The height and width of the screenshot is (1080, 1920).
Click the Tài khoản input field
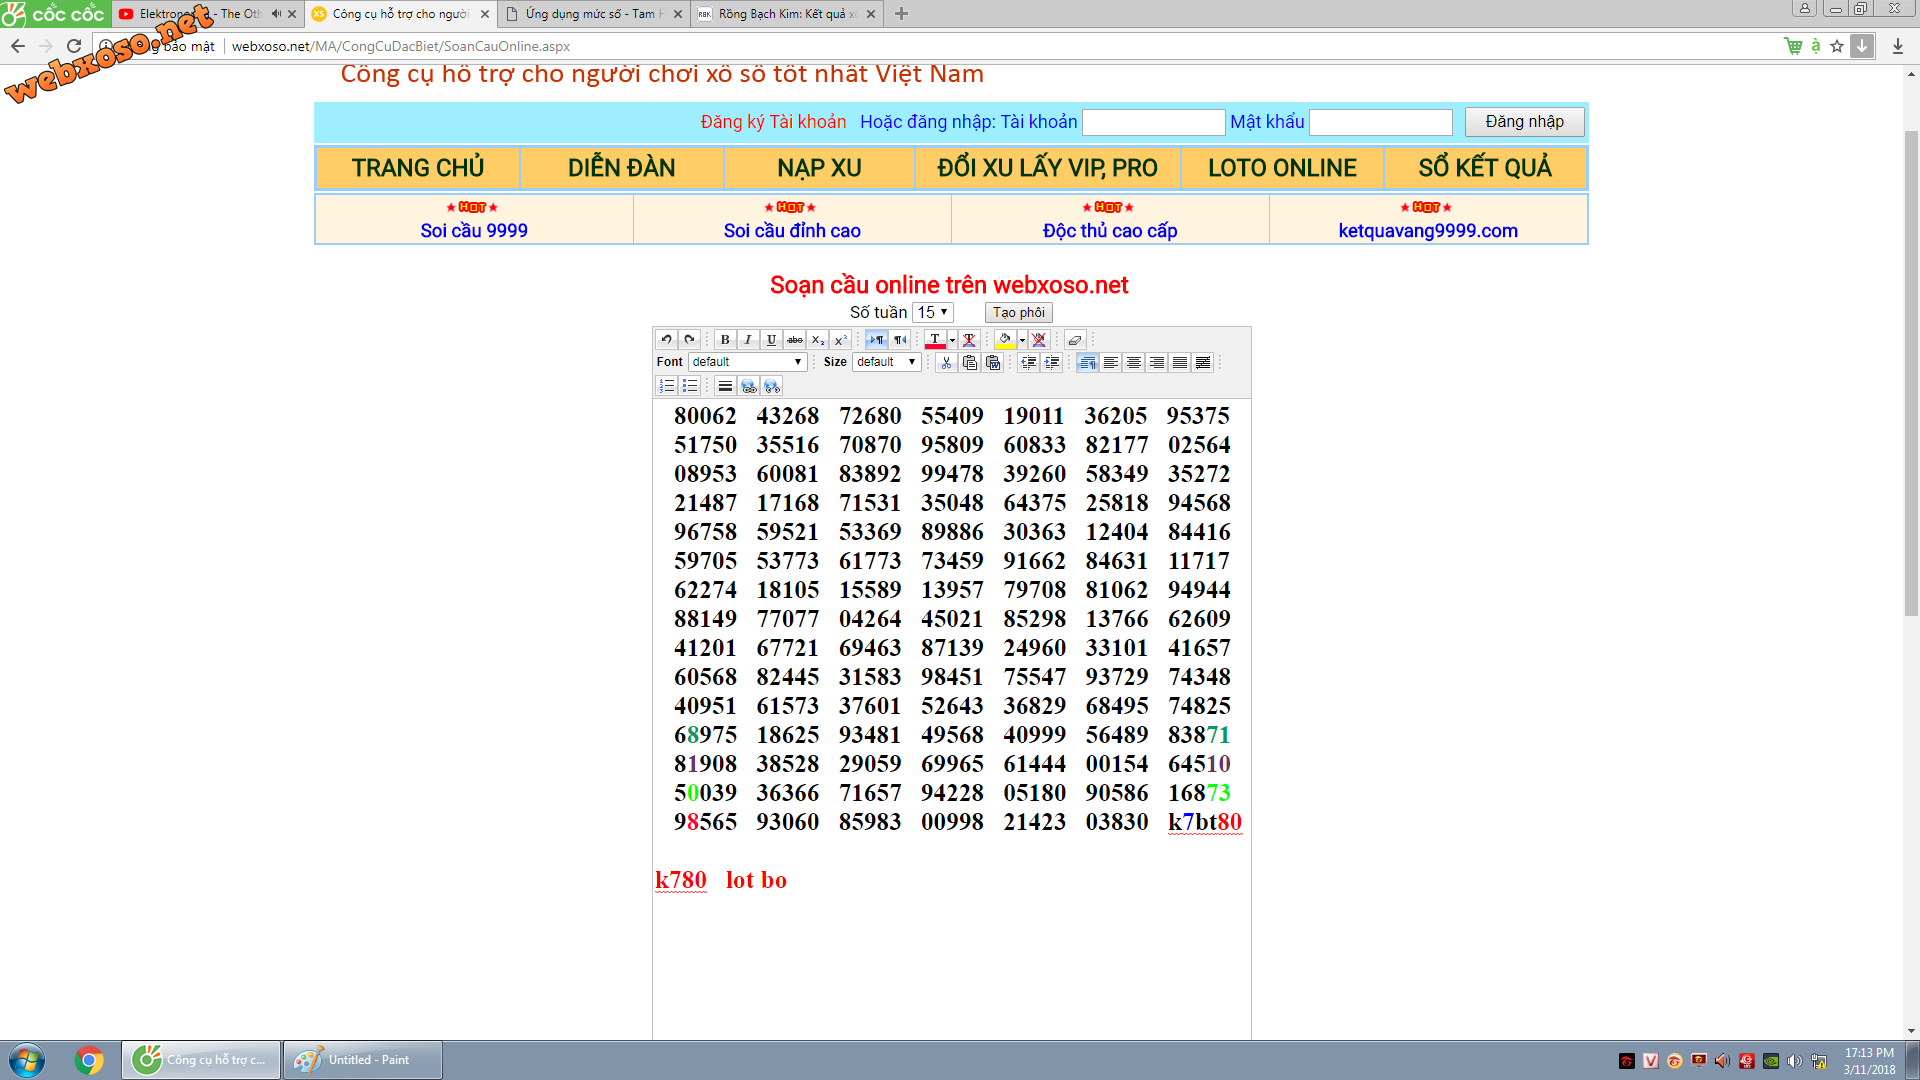[x=1153, y=122]
